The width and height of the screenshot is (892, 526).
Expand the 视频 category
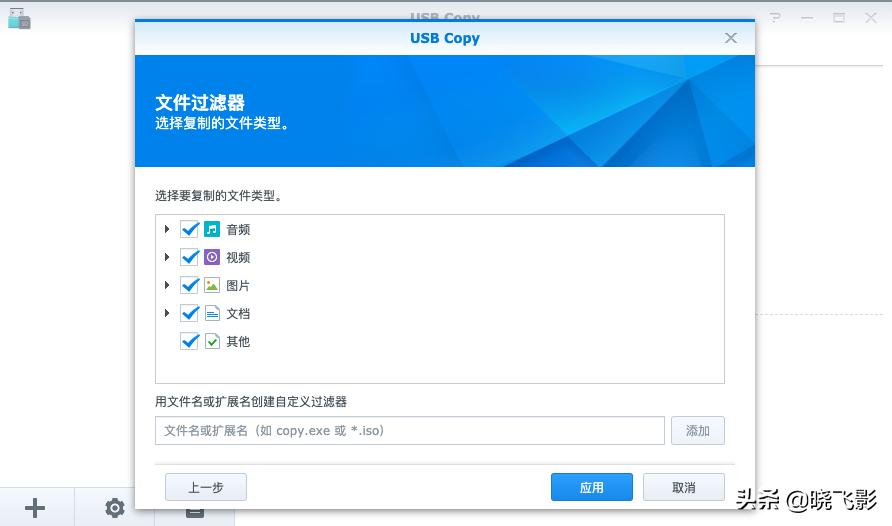167,257
